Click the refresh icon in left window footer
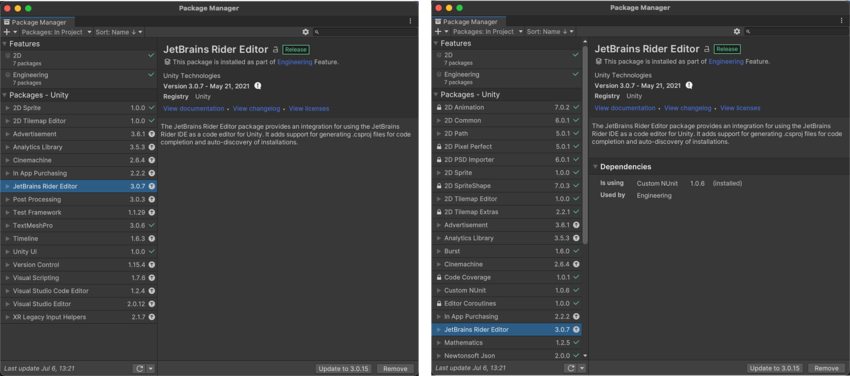This screenshot has height=376, width=850. (139, 368)
